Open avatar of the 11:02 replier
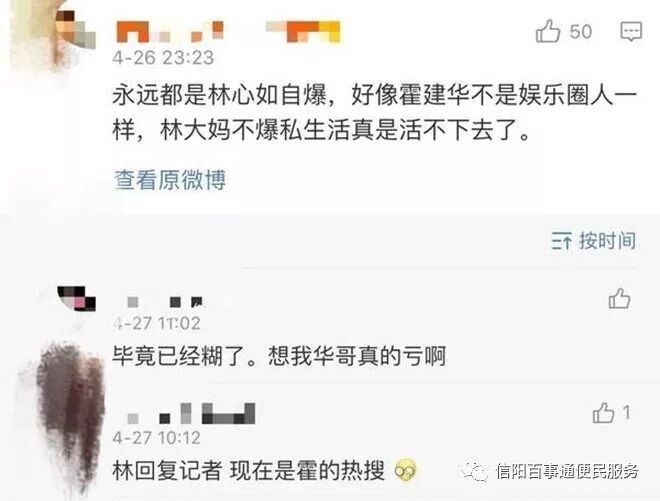Viewport: 660px width, 501px height. (x=77, y=298)
